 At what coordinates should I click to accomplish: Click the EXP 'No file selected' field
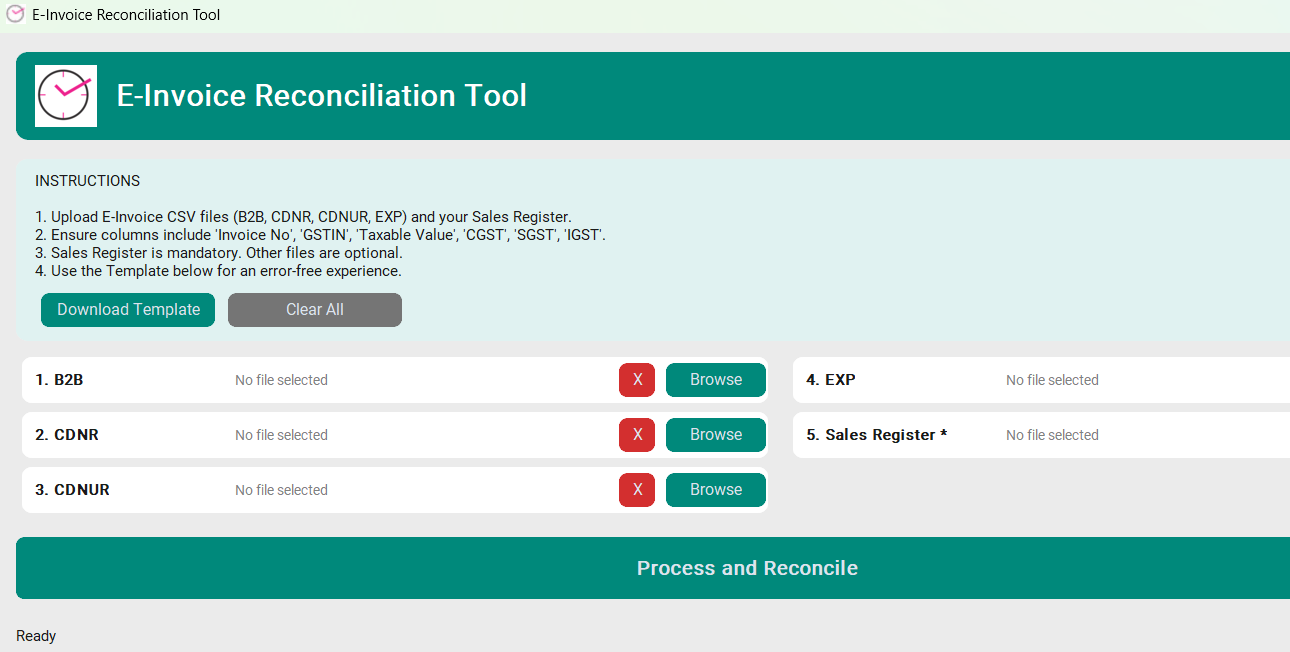point(1052,380)
